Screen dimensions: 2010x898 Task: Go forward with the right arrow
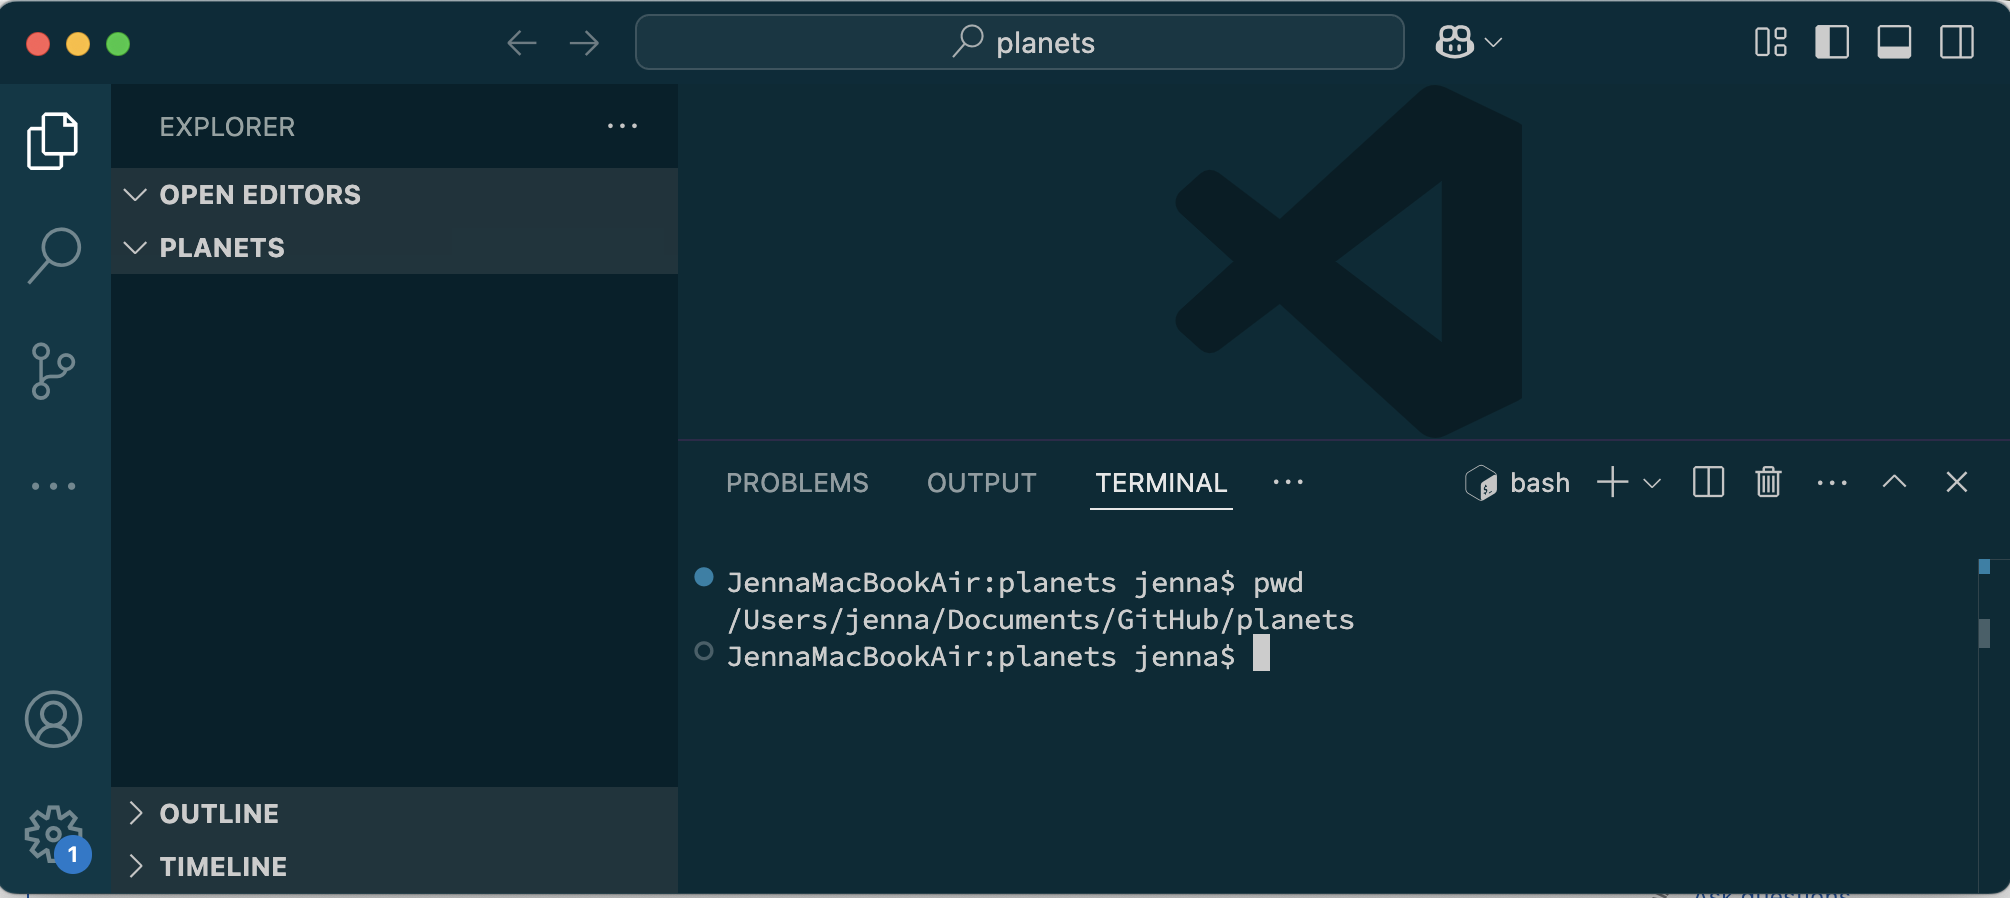tap(584, 43)
